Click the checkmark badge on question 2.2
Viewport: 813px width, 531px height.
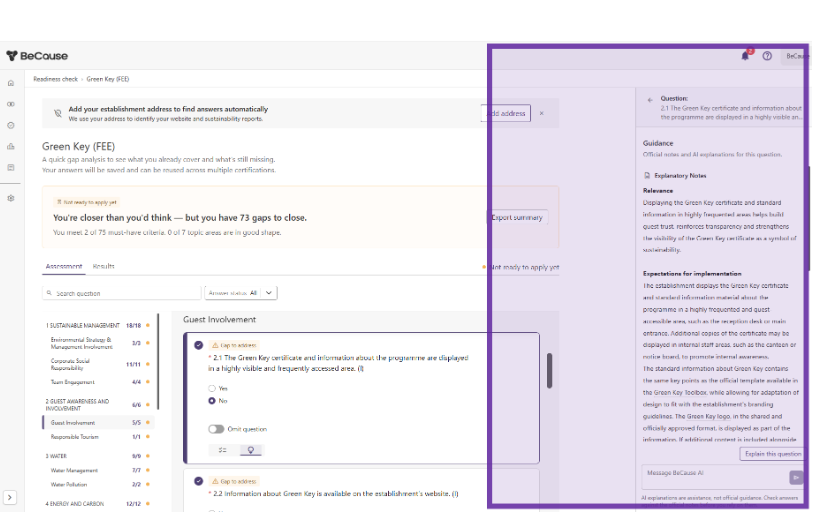coord(199,481)
